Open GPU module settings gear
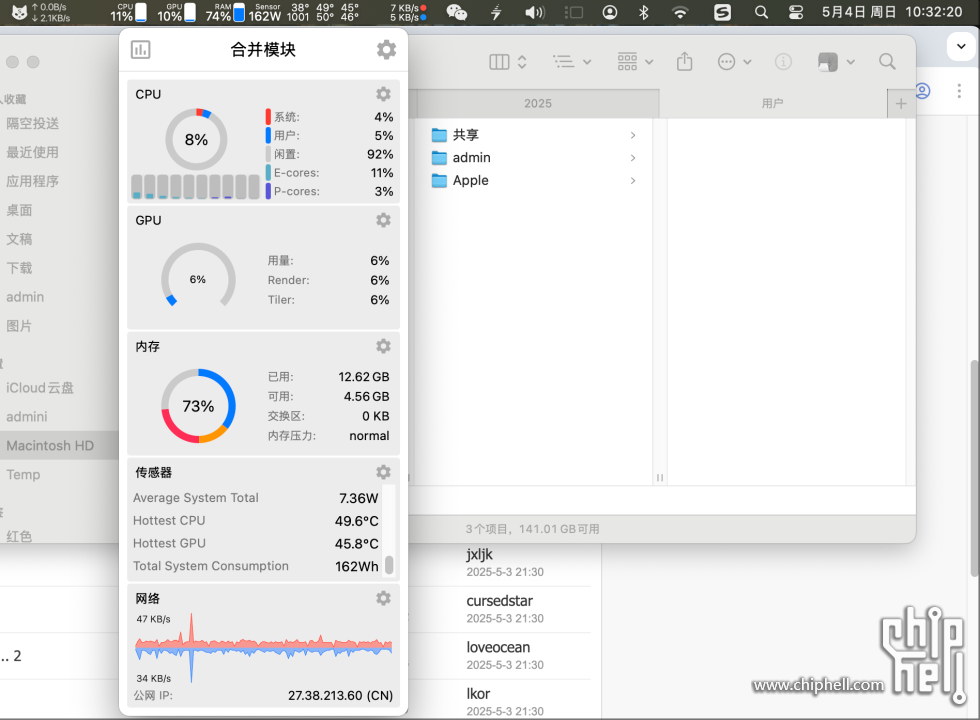This screenshot has width=980, height=720. coord(383,220)
